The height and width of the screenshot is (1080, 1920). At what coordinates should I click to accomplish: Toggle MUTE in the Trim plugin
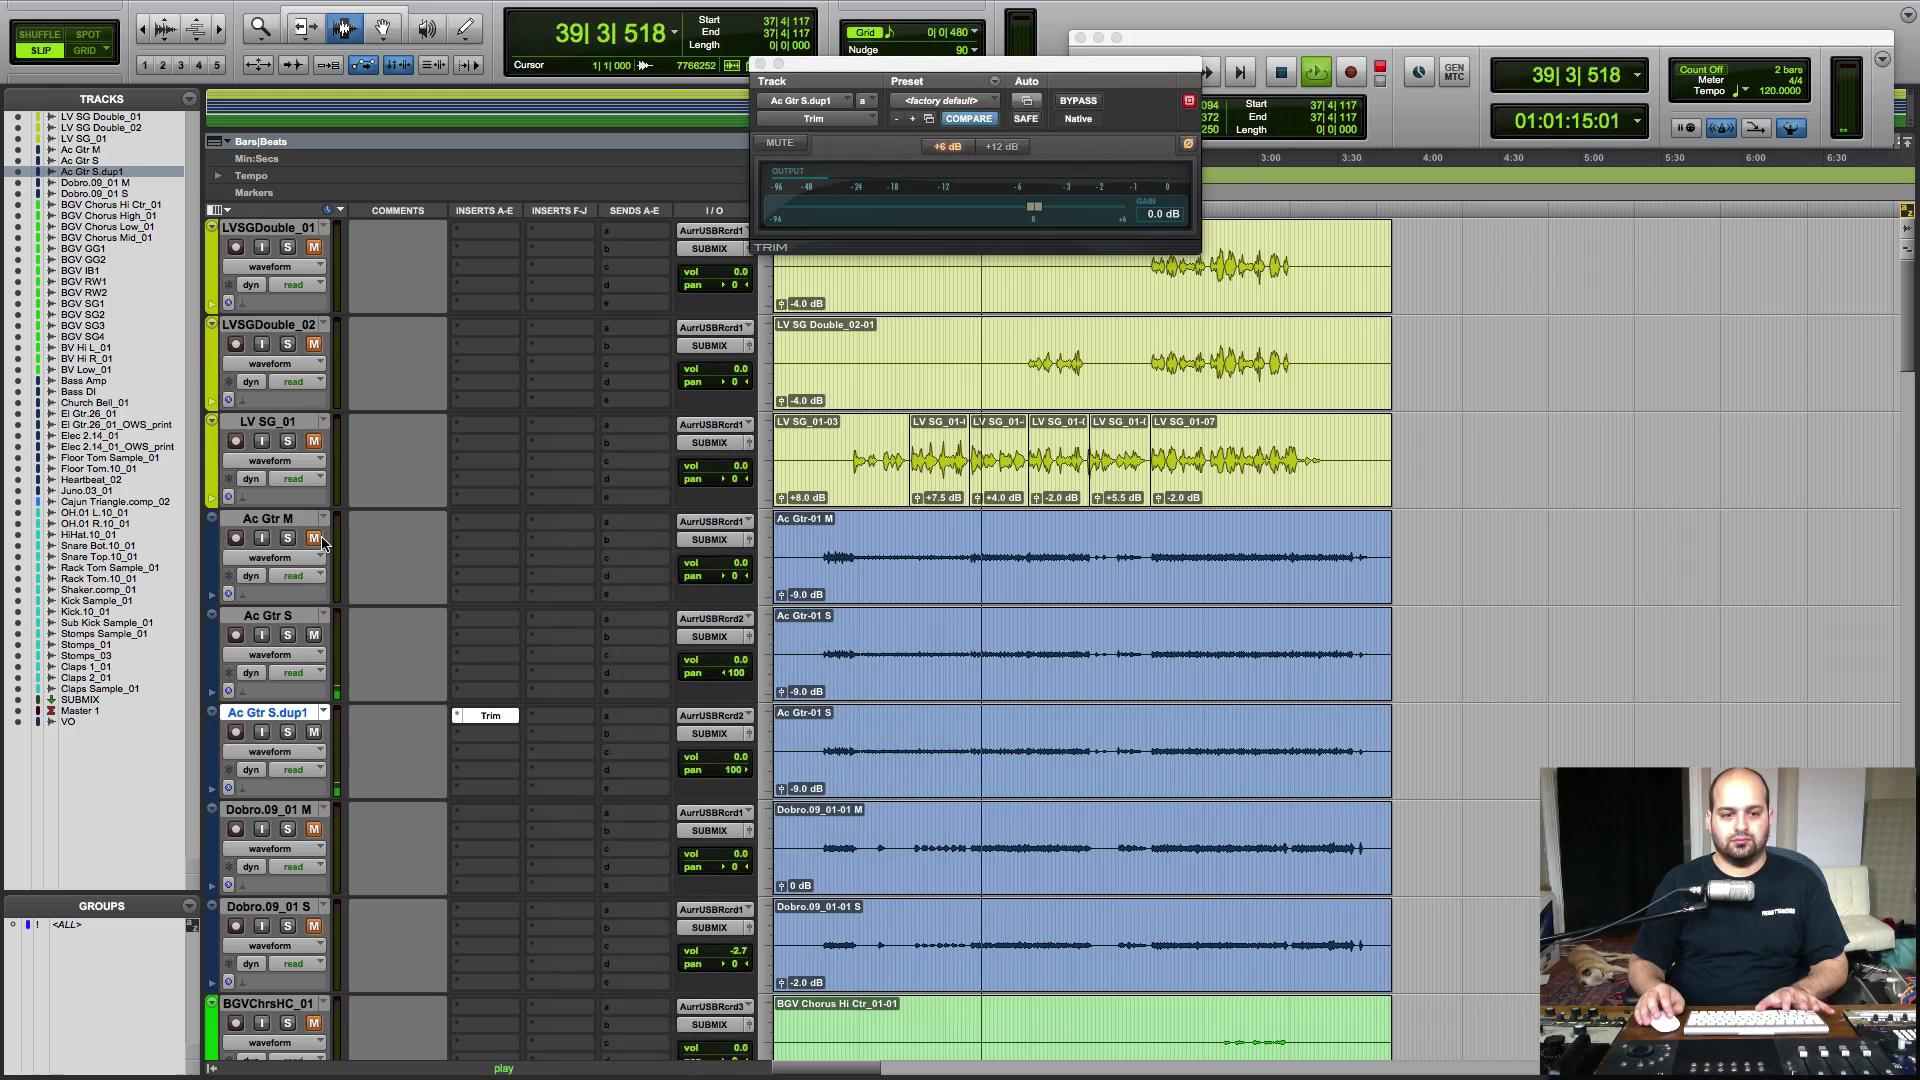point(780,143)
